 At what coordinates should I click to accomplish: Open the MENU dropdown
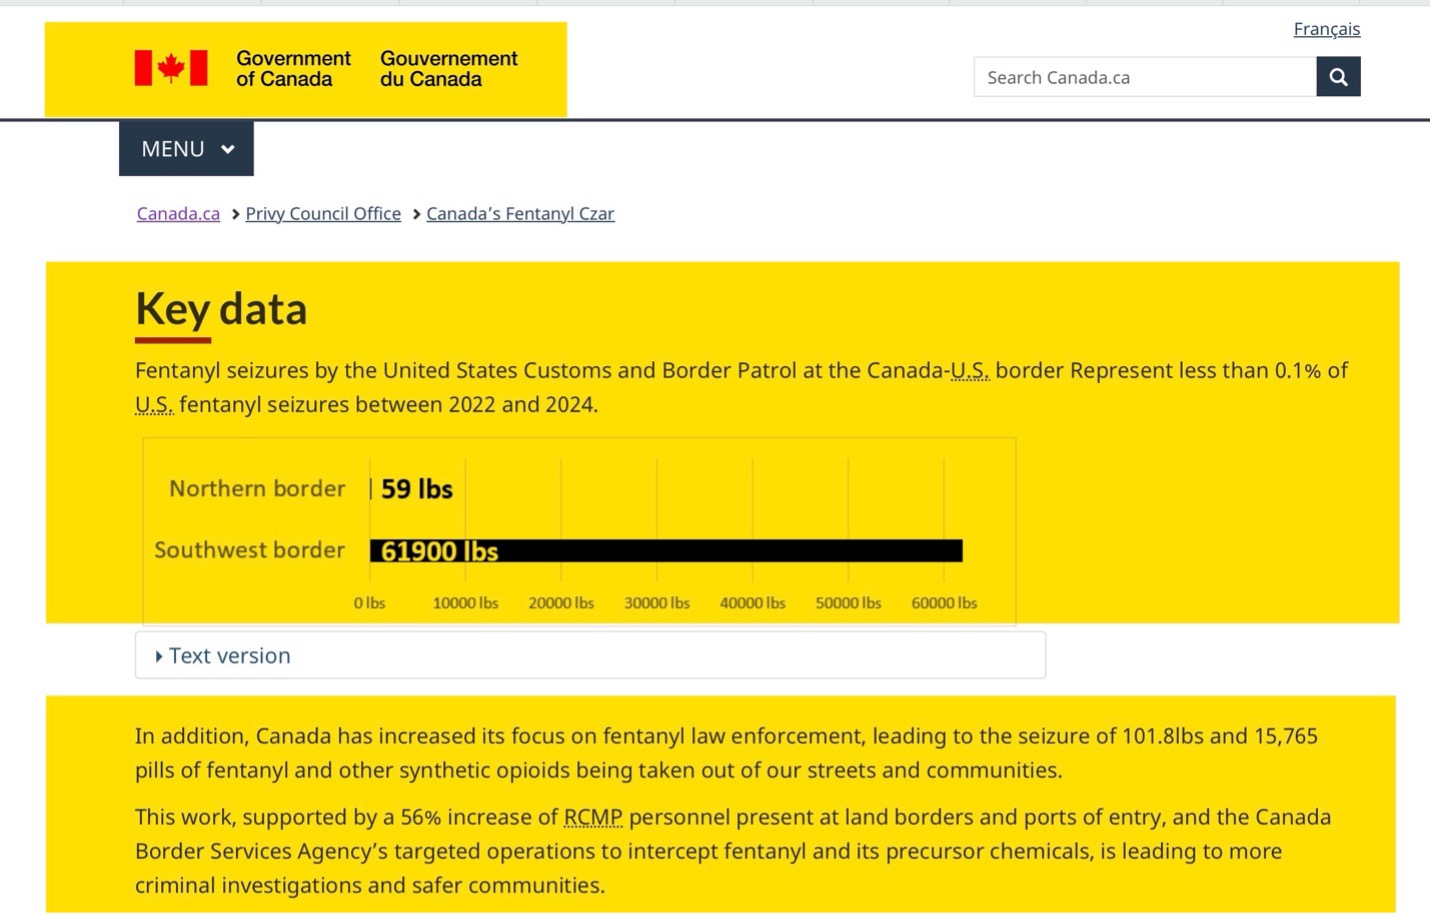tap(186, 149)
